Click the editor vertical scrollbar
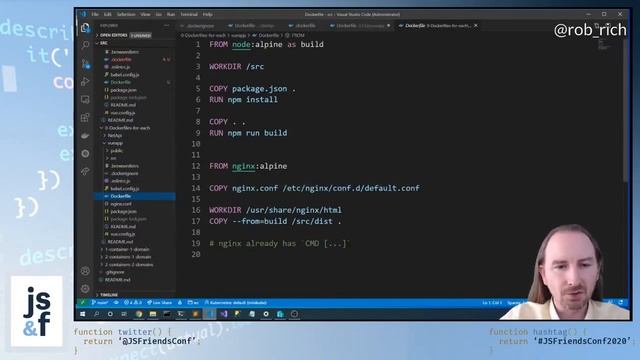 [626, 110]
